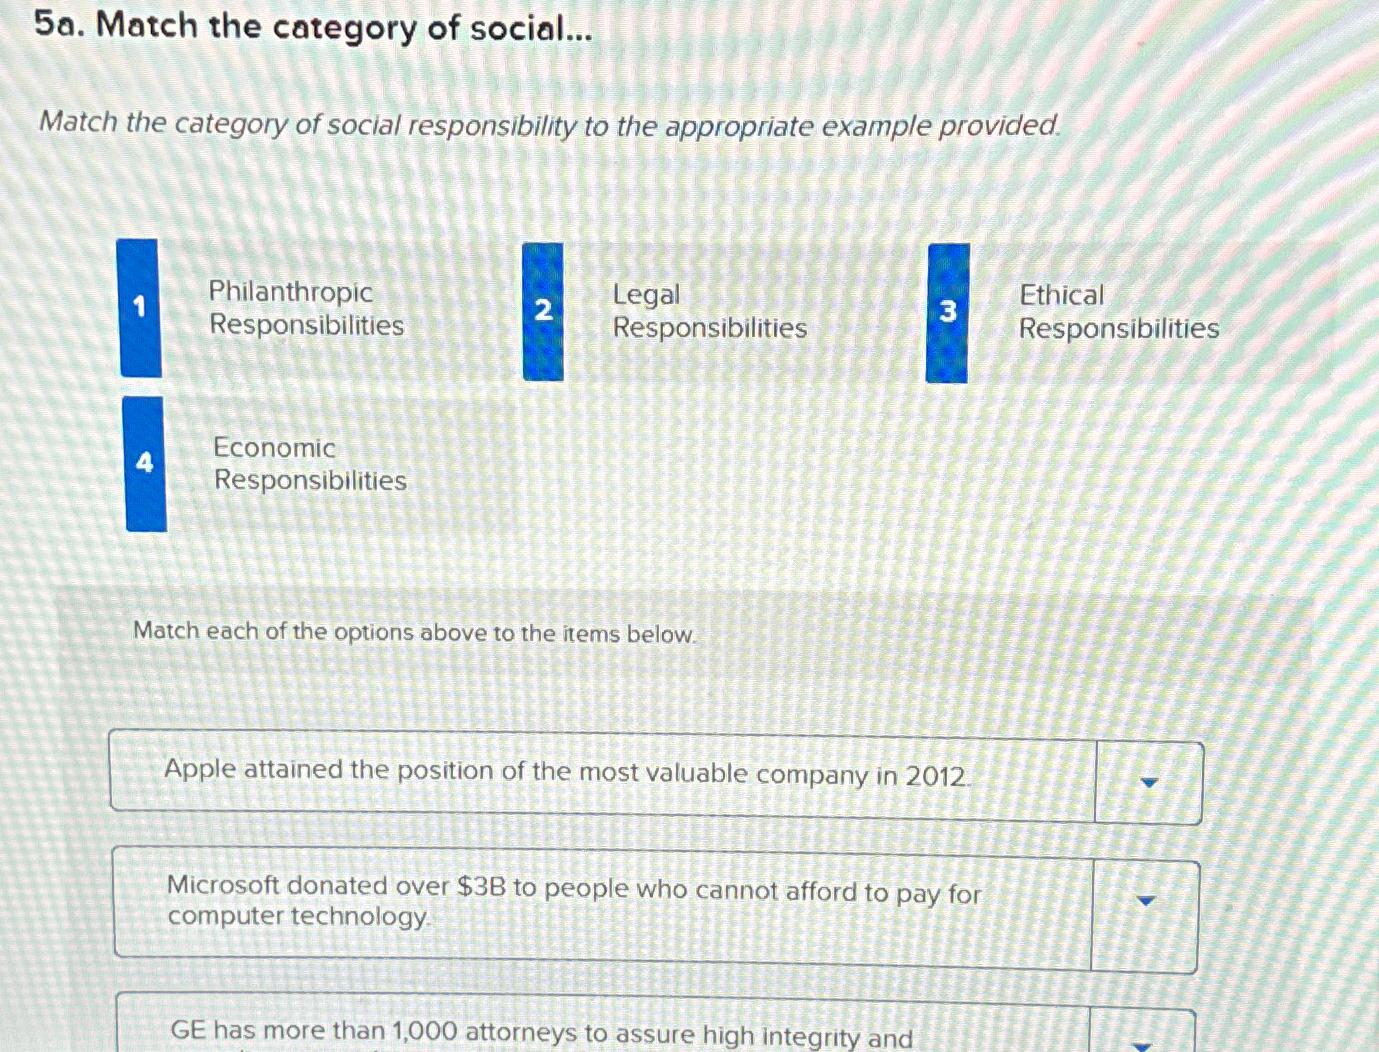
Task: Choose badge 2 for Legal Responsibilities
Action: click(543, 310)
